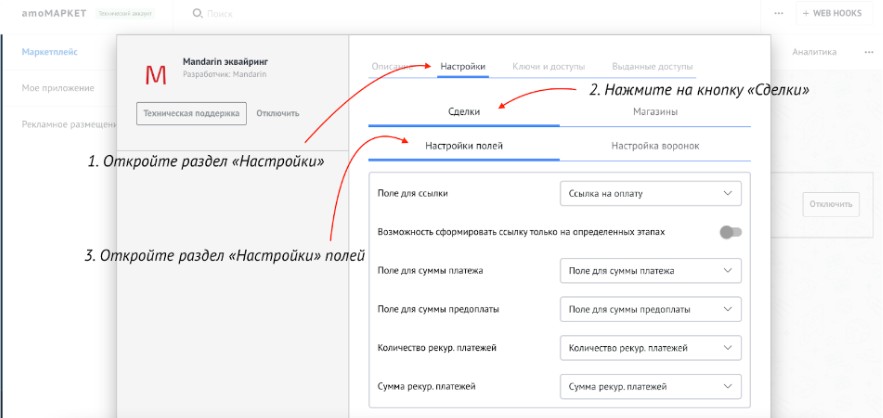Click the Разработчик: Mandarin text

coord(225,74)
